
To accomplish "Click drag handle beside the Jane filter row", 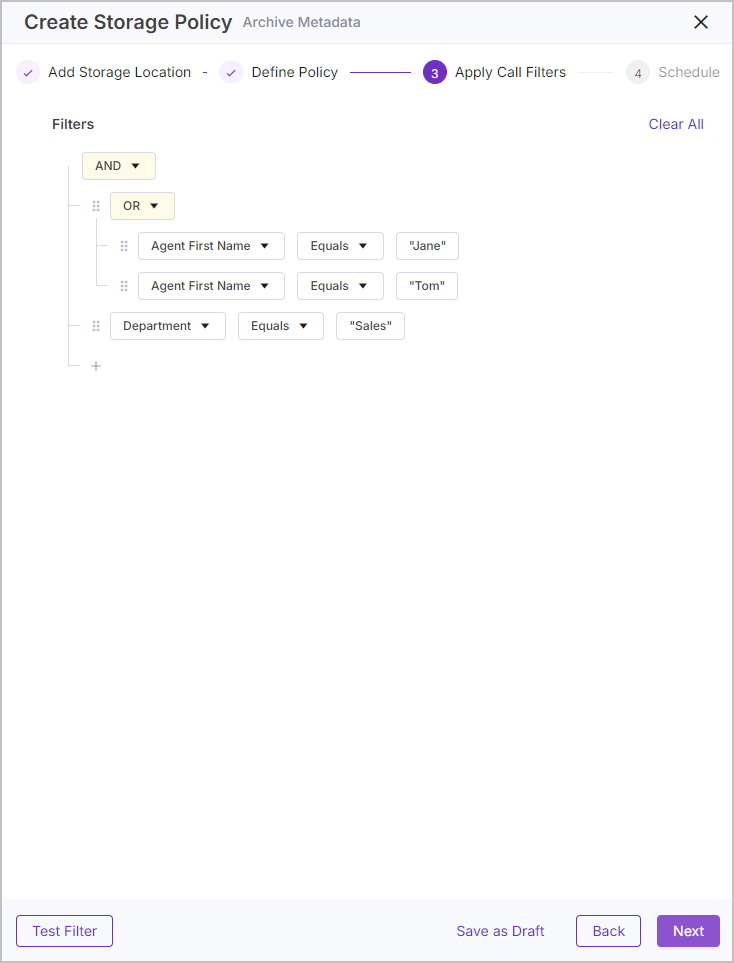I will click(x=124, y=246).
